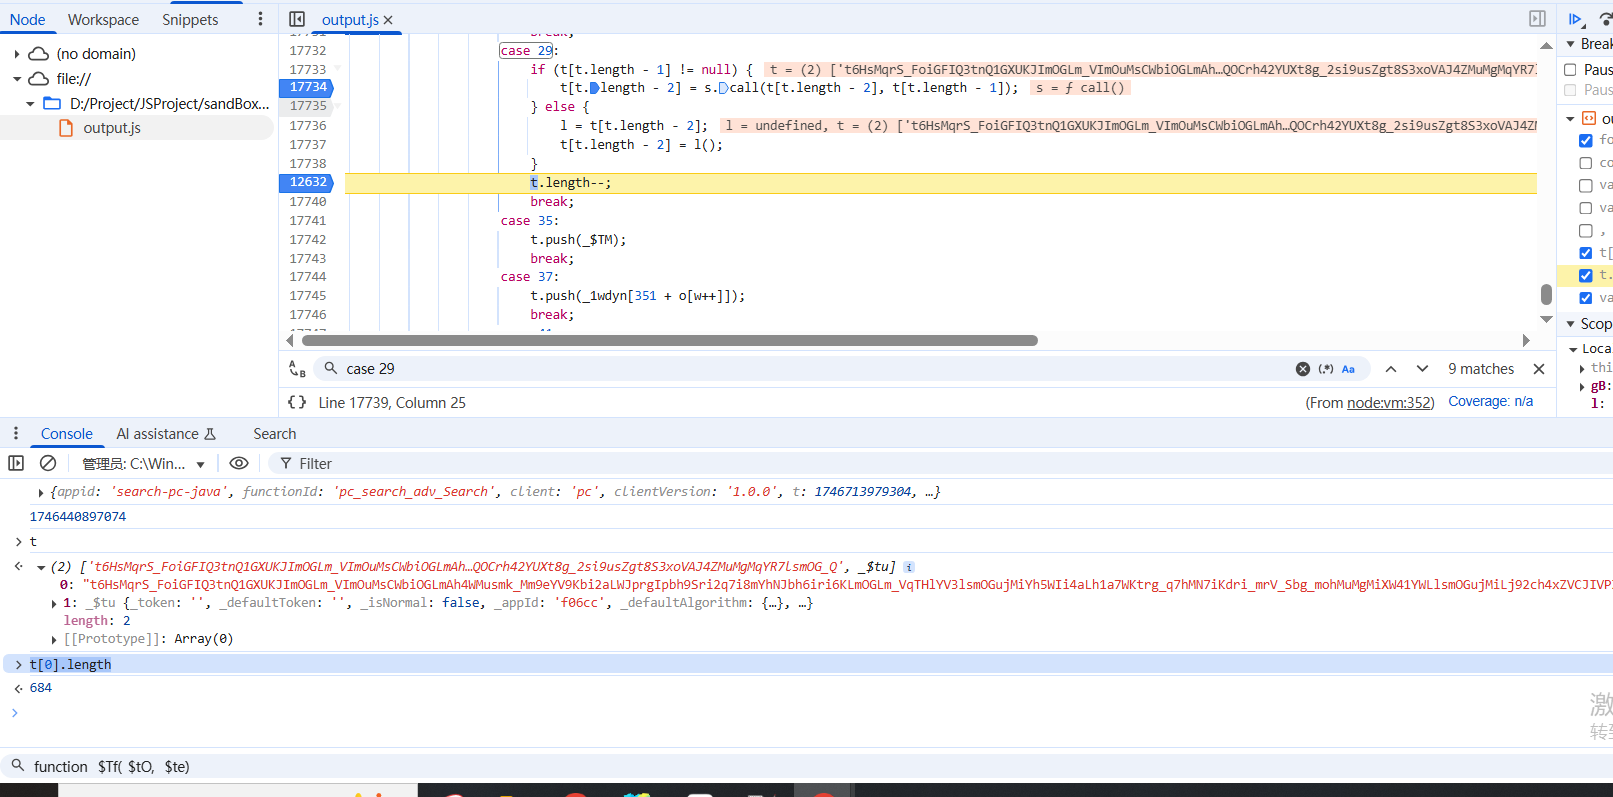
Task: Switch to the Workspace tab
Action: 103,20
